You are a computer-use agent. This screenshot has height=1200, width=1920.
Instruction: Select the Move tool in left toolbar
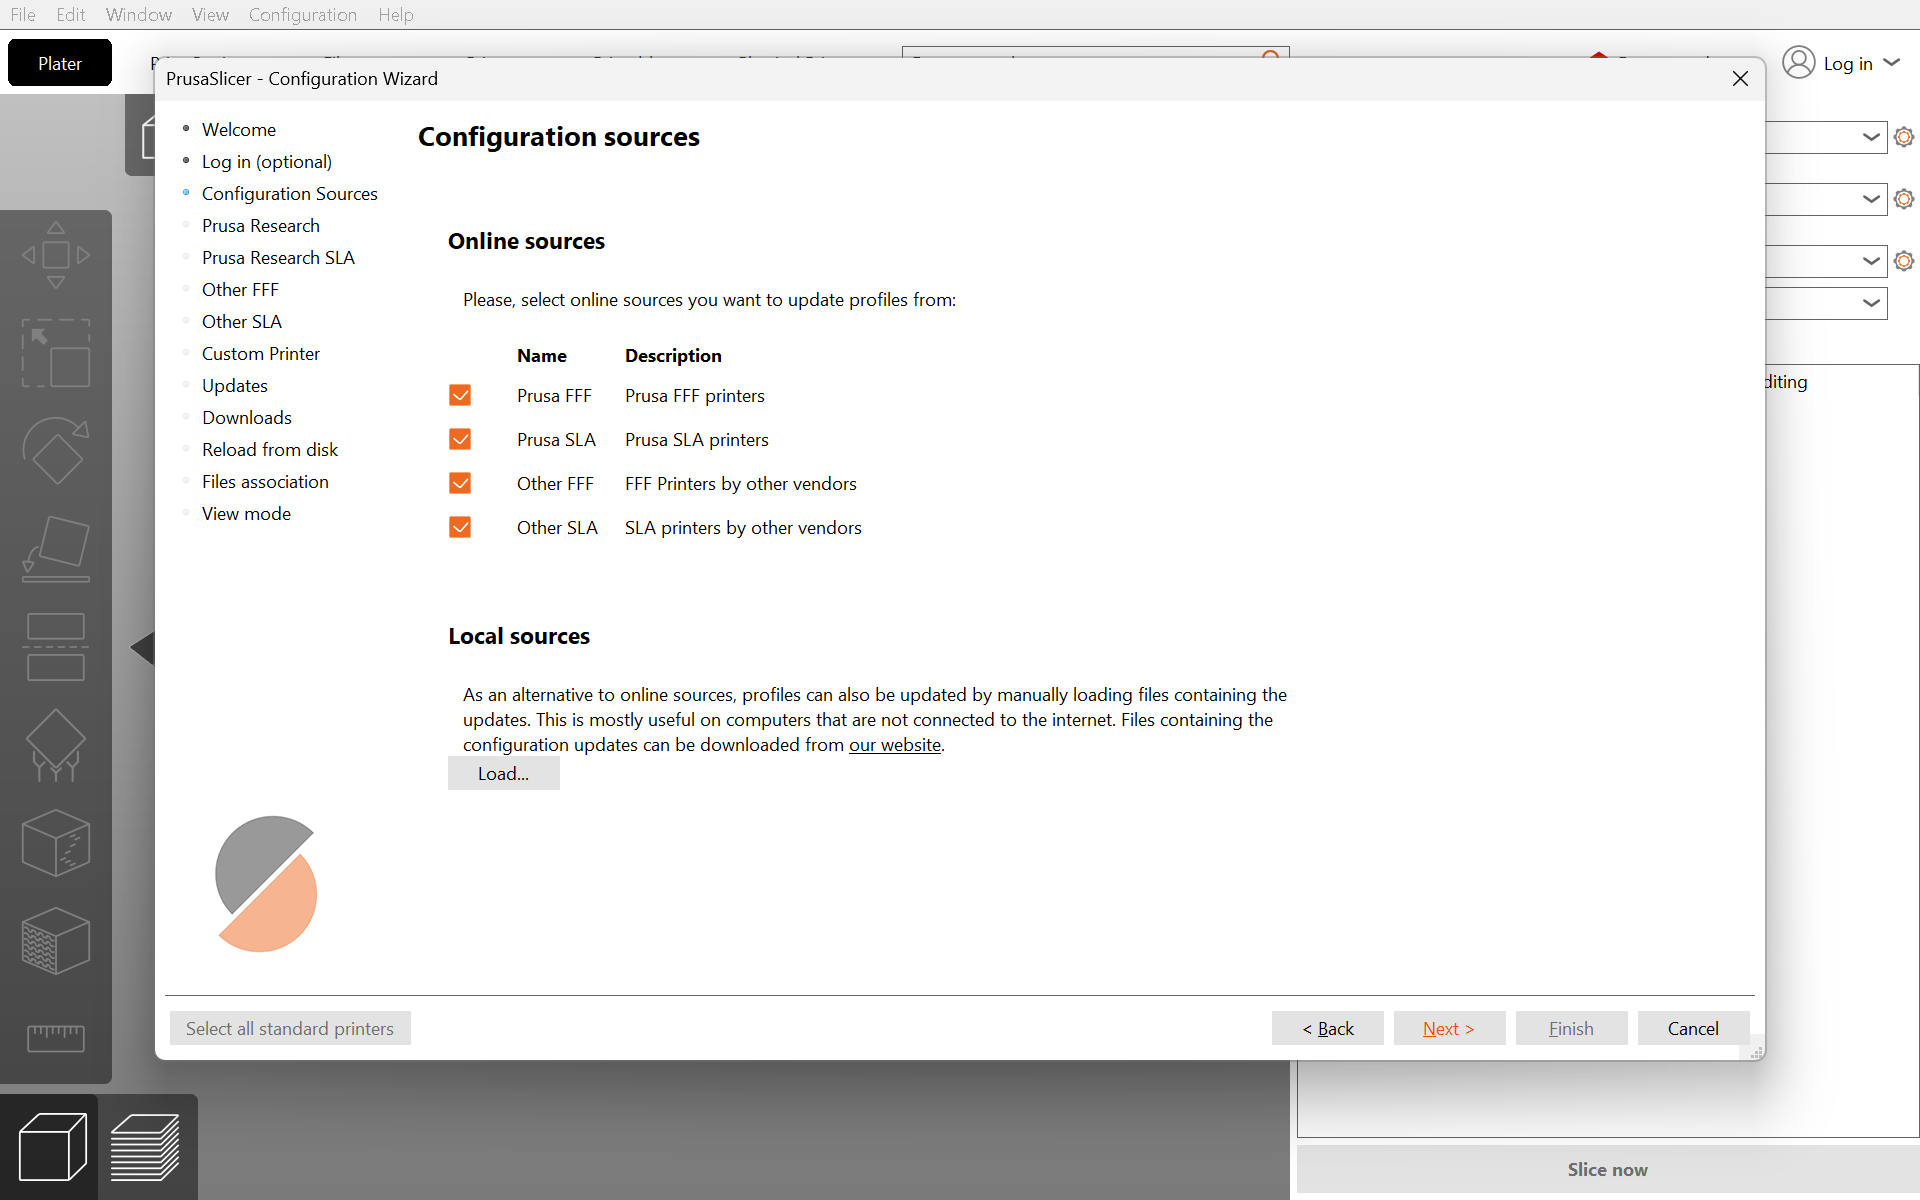tap(56, 255)
